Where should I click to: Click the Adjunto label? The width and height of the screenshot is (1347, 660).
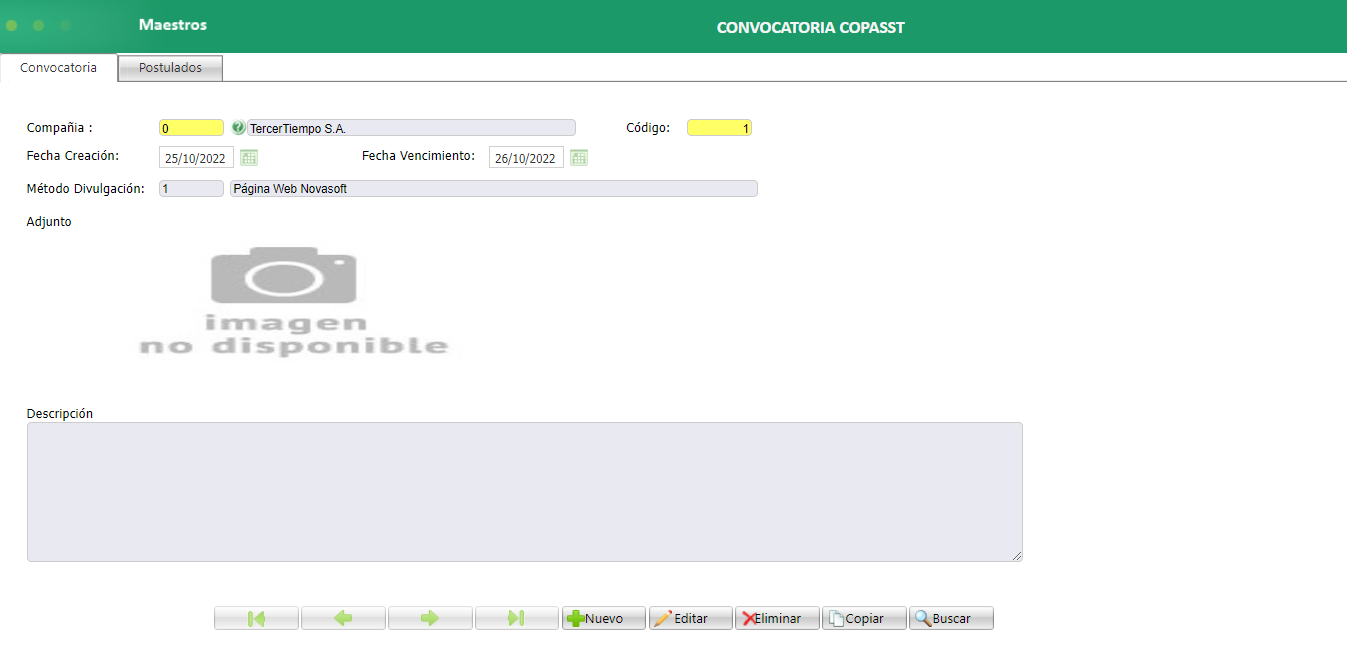[x=49, y=222]
